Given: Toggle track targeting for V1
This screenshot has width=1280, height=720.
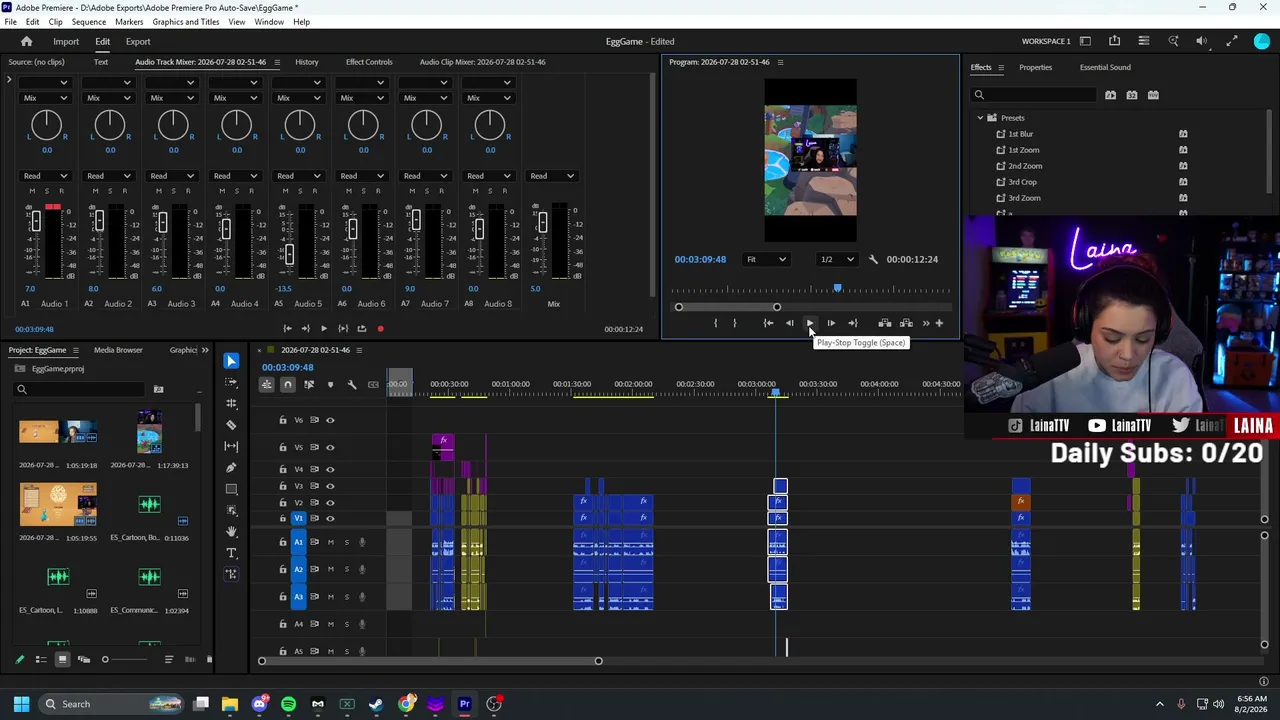Looking at the screenshot, I should pos(298,518).
